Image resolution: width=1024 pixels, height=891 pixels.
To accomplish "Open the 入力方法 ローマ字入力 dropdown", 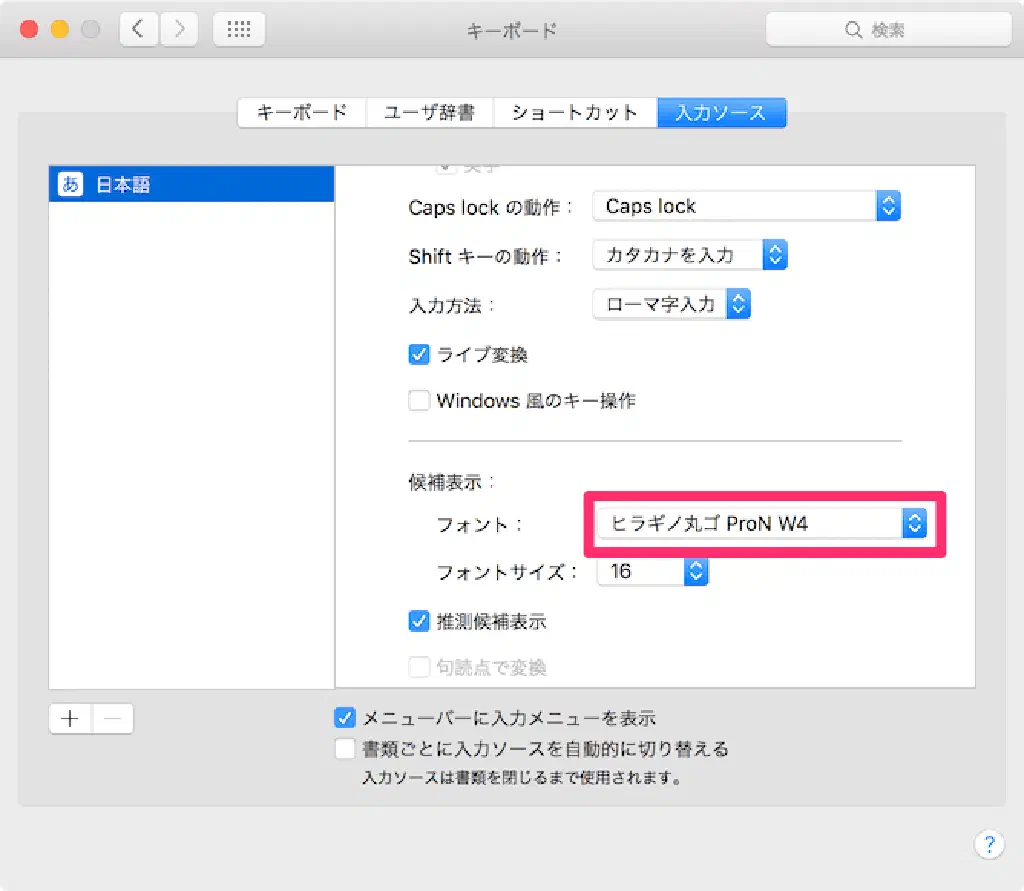I will tap(671, 304).
